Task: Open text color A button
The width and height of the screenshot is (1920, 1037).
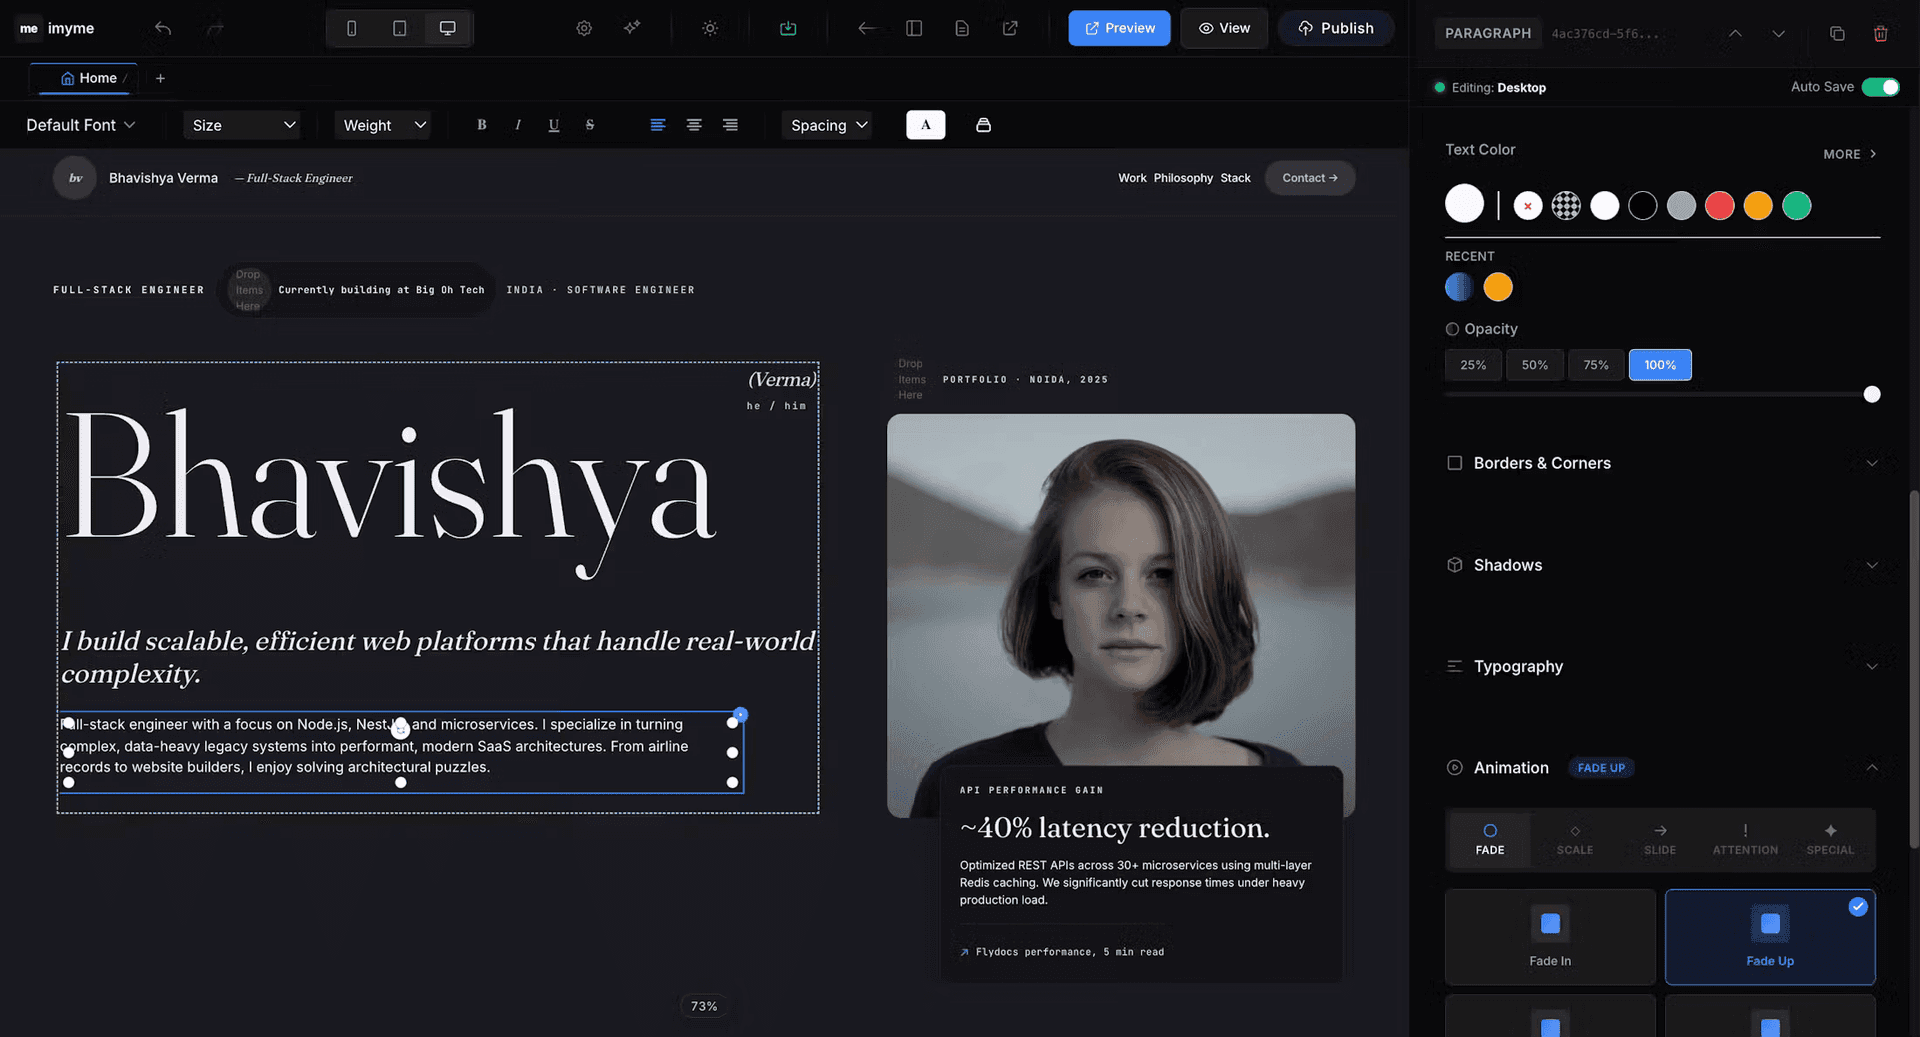Action: tap(926, 125)
